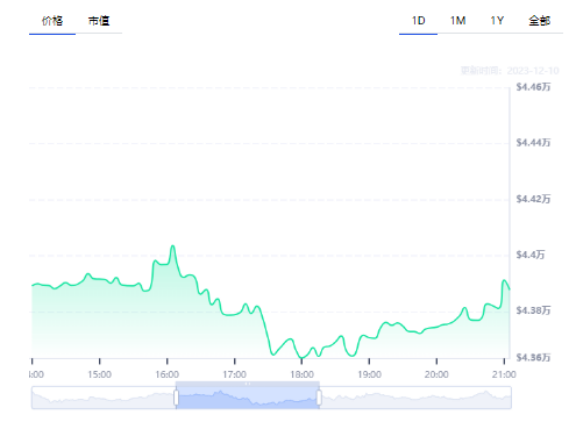Click the $4.4万 price axis label
Viewport: 569px width, 423px height.
coord(530,255)
